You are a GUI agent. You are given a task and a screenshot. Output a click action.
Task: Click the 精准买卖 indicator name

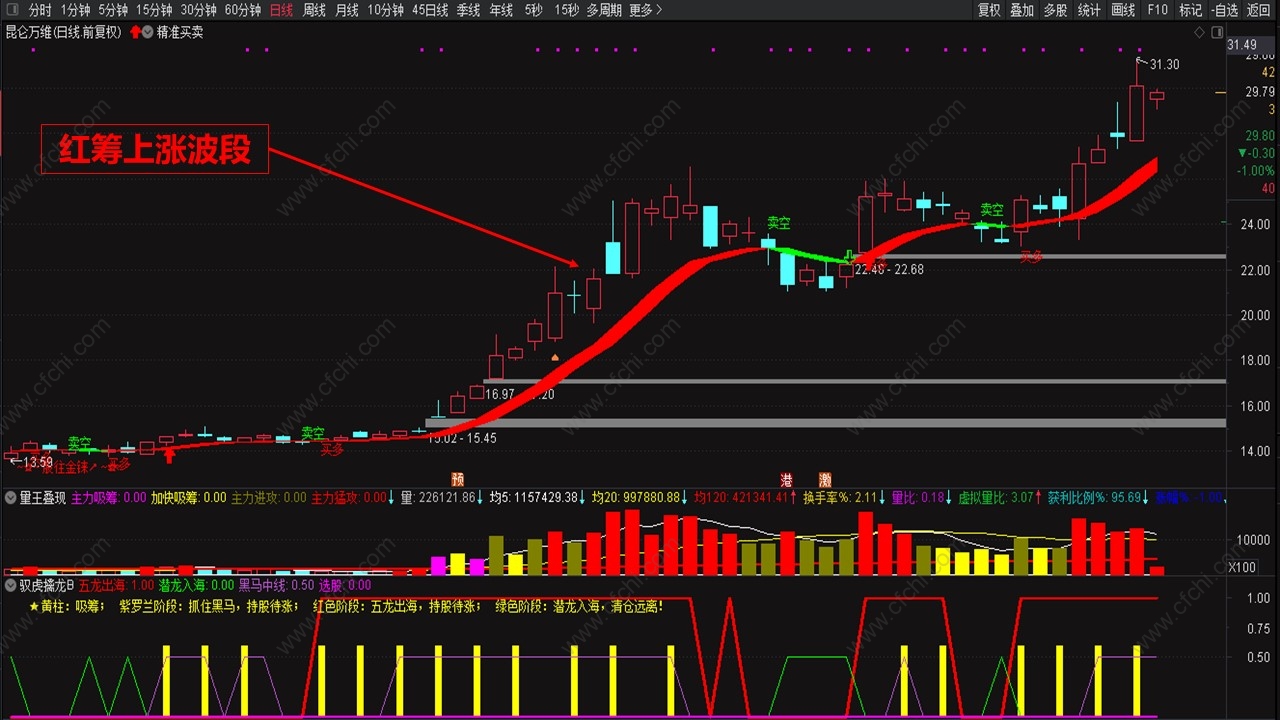pyautogui.click(x=180, y=32)
